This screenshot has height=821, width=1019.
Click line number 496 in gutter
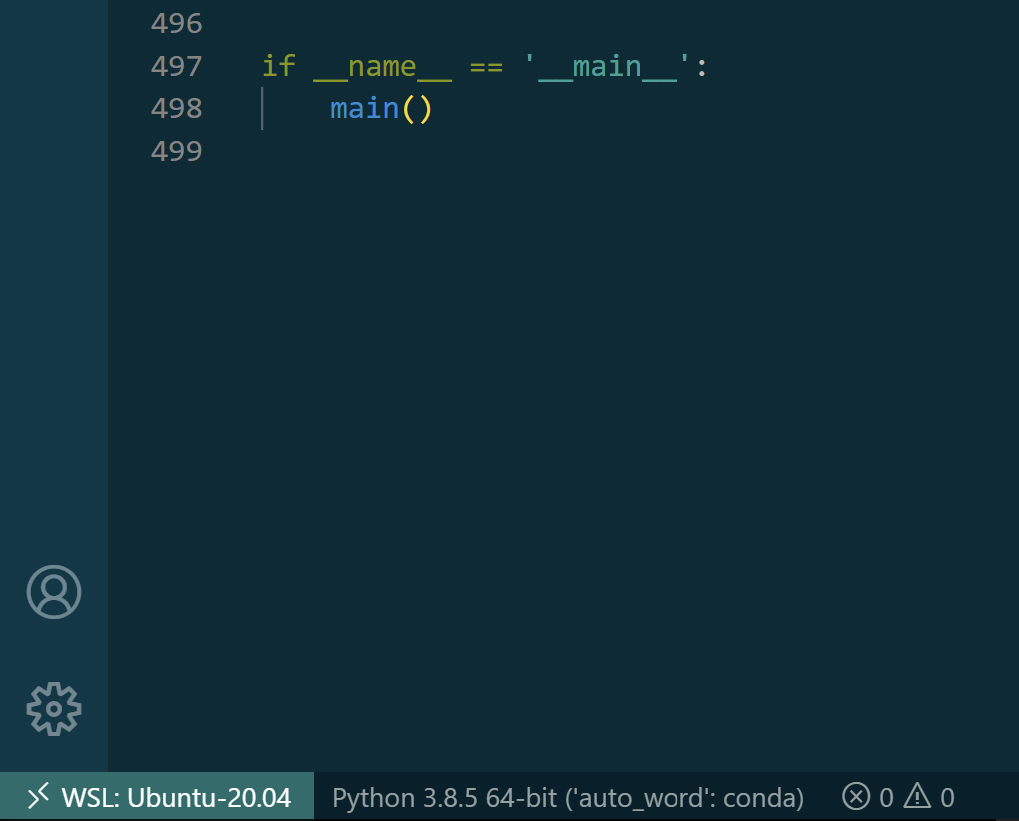177,22
